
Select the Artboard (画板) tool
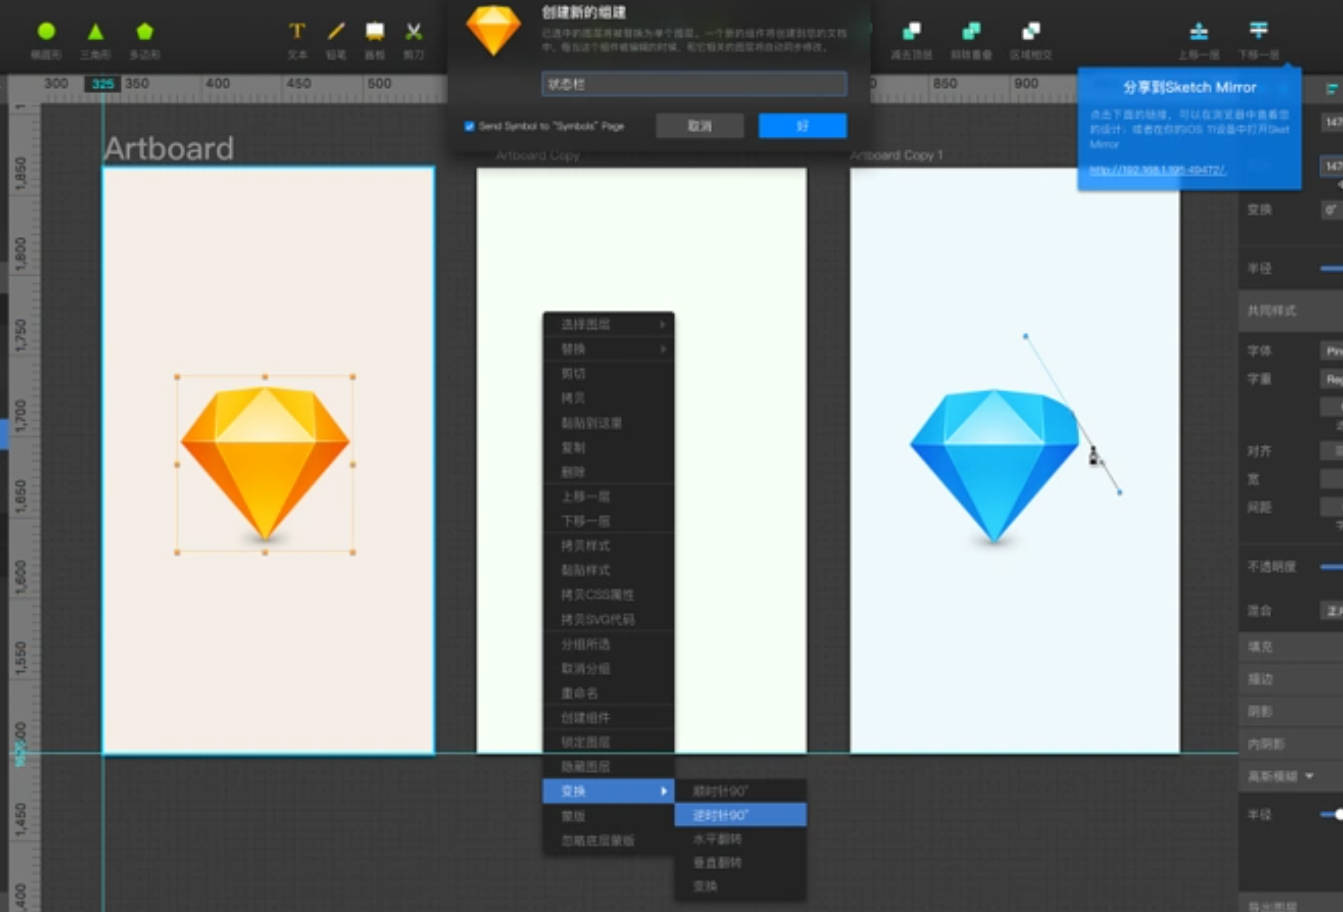click(x=375, y=33)
